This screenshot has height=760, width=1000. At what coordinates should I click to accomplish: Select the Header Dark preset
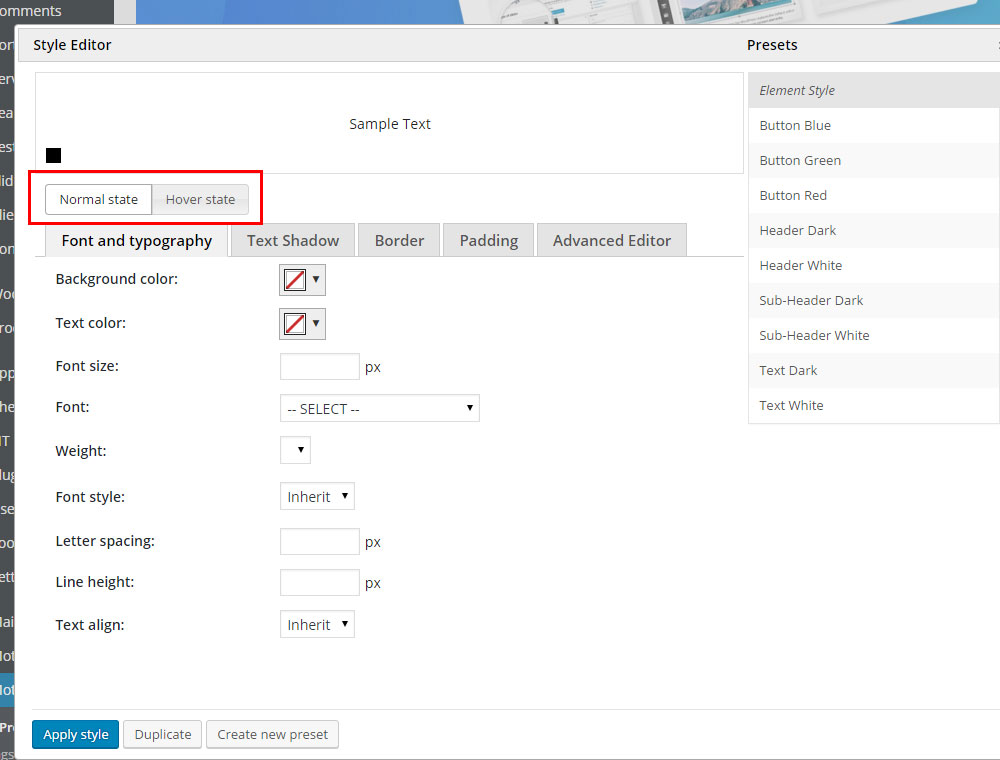874,231
